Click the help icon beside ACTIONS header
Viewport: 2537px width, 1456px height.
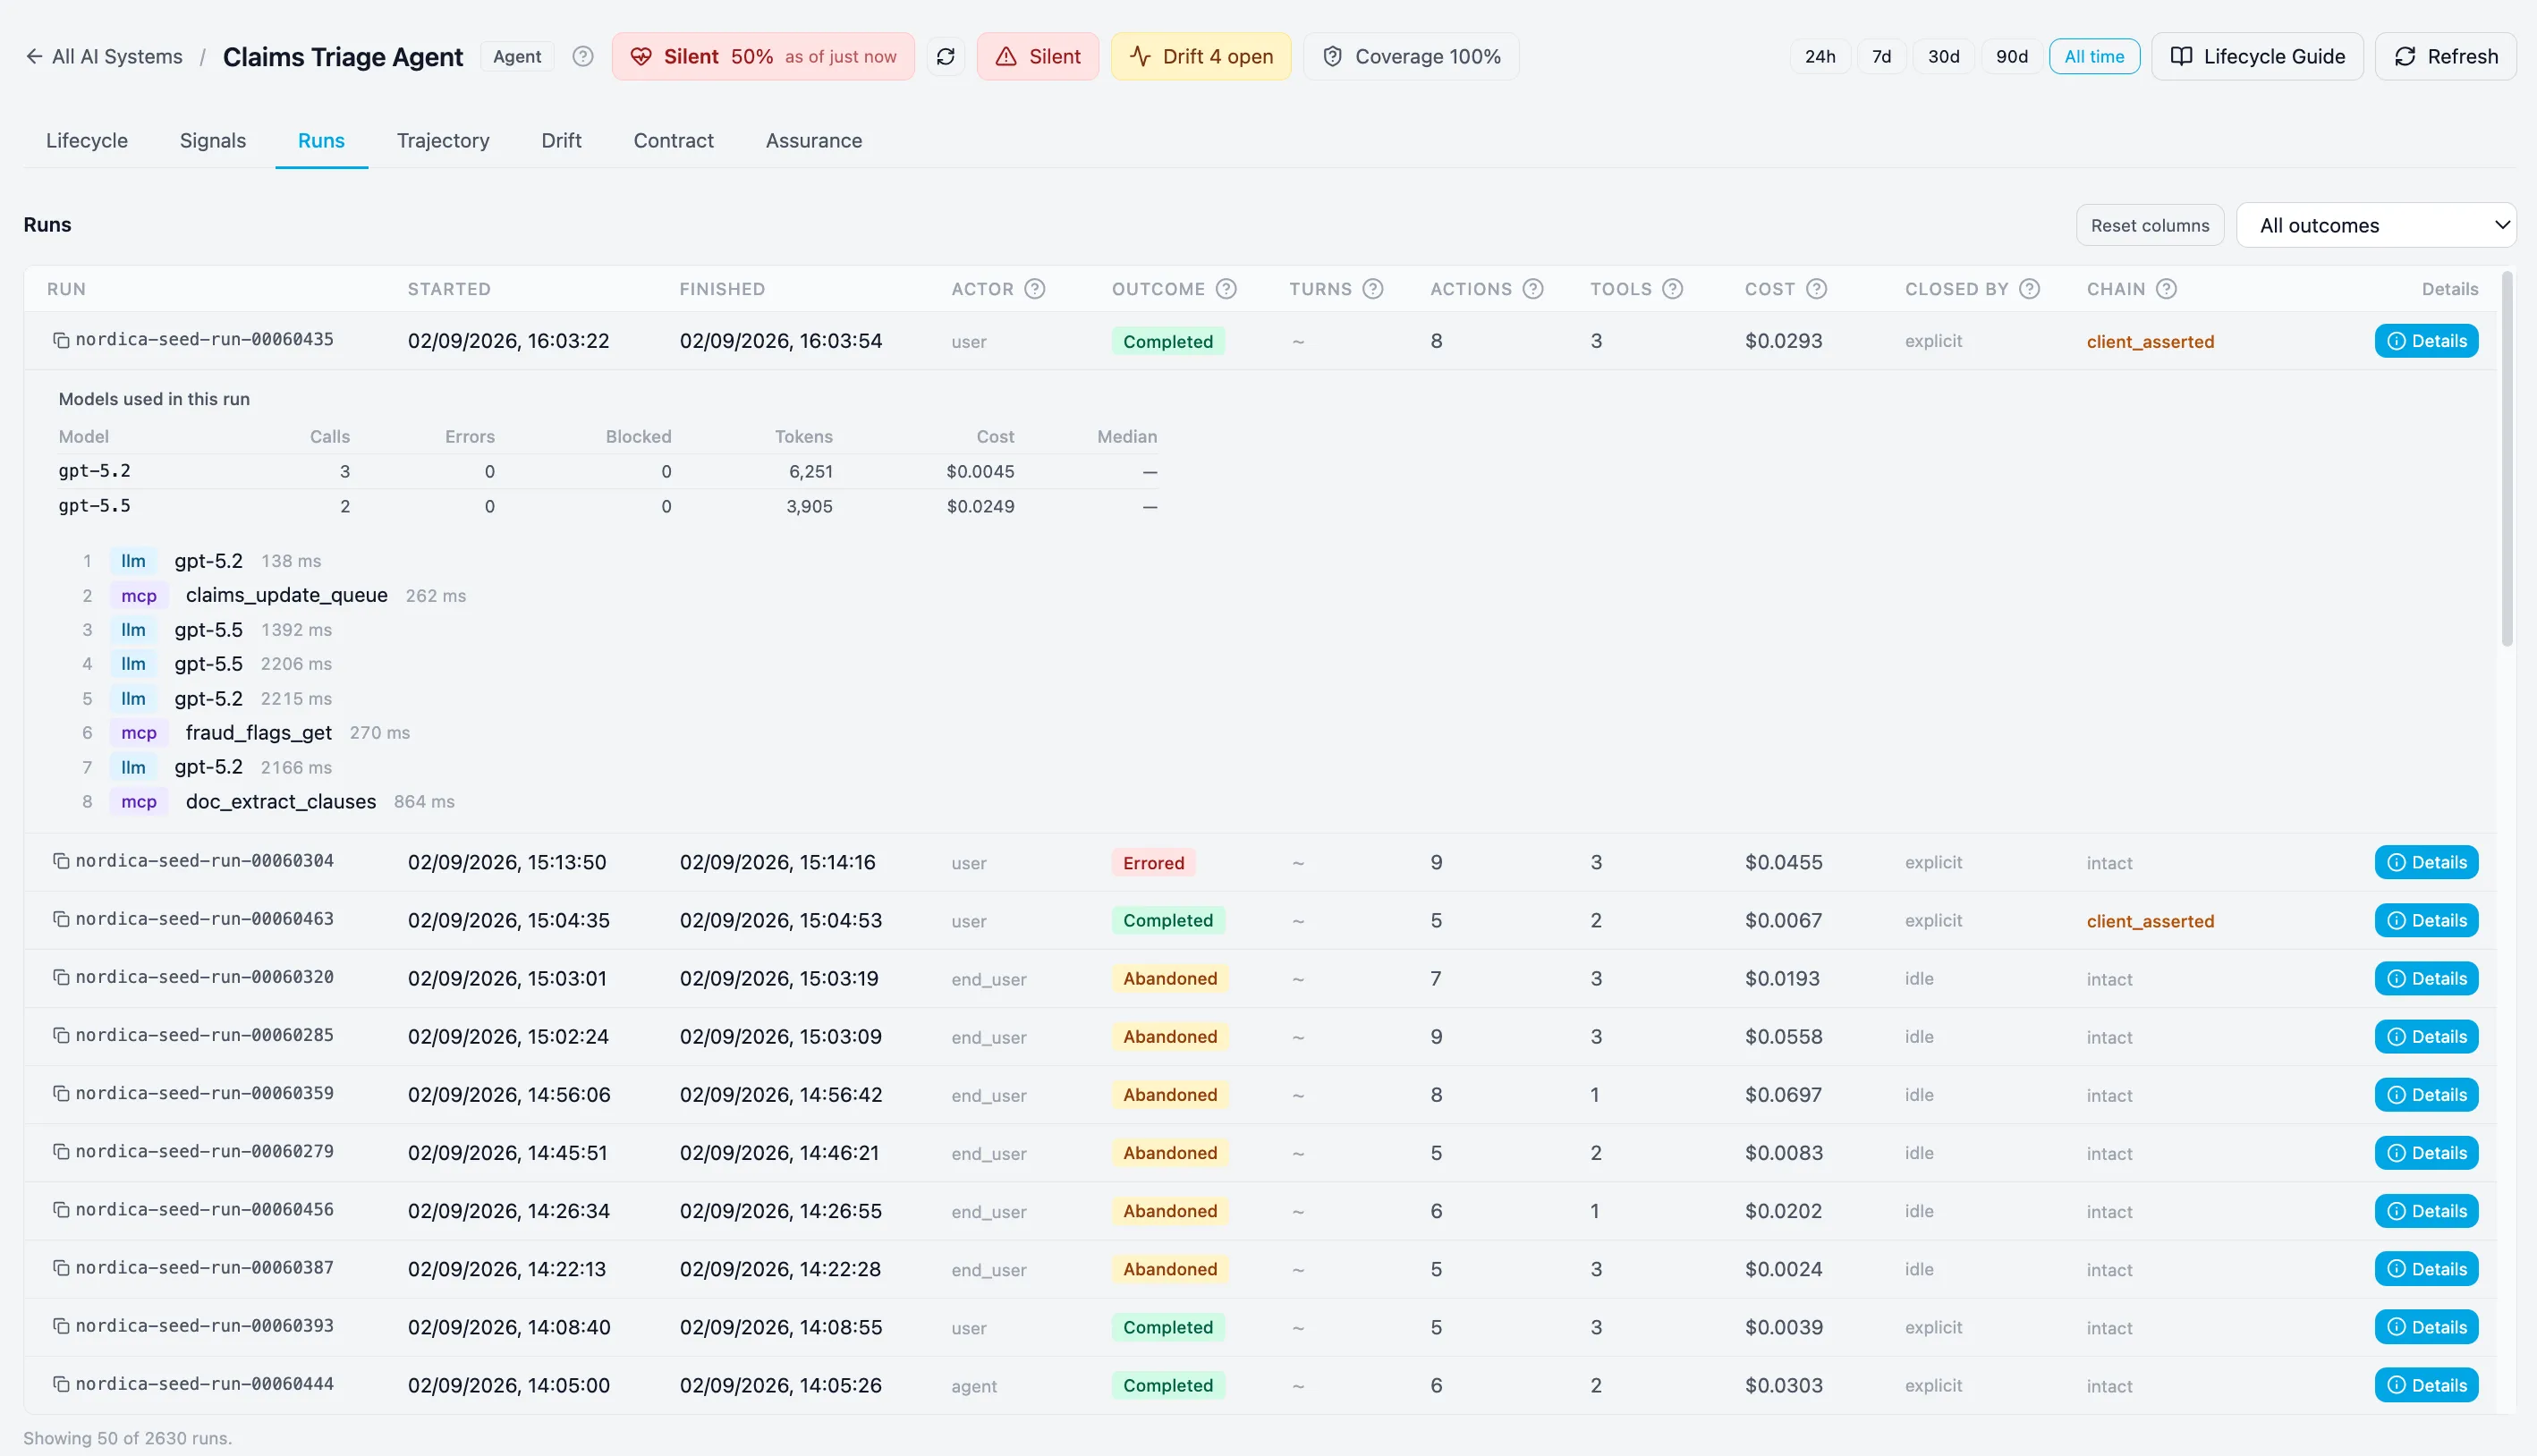(x=1533, y=289)
